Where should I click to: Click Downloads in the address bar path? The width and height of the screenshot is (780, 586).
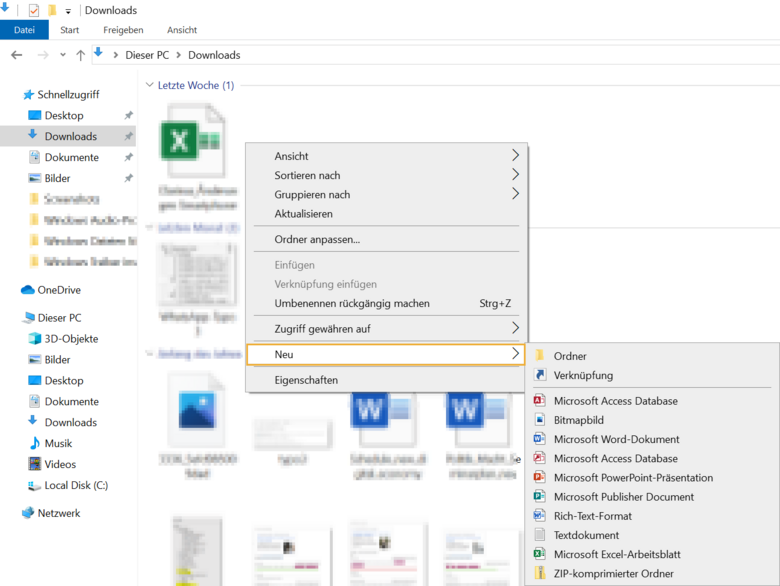[214, 55]
